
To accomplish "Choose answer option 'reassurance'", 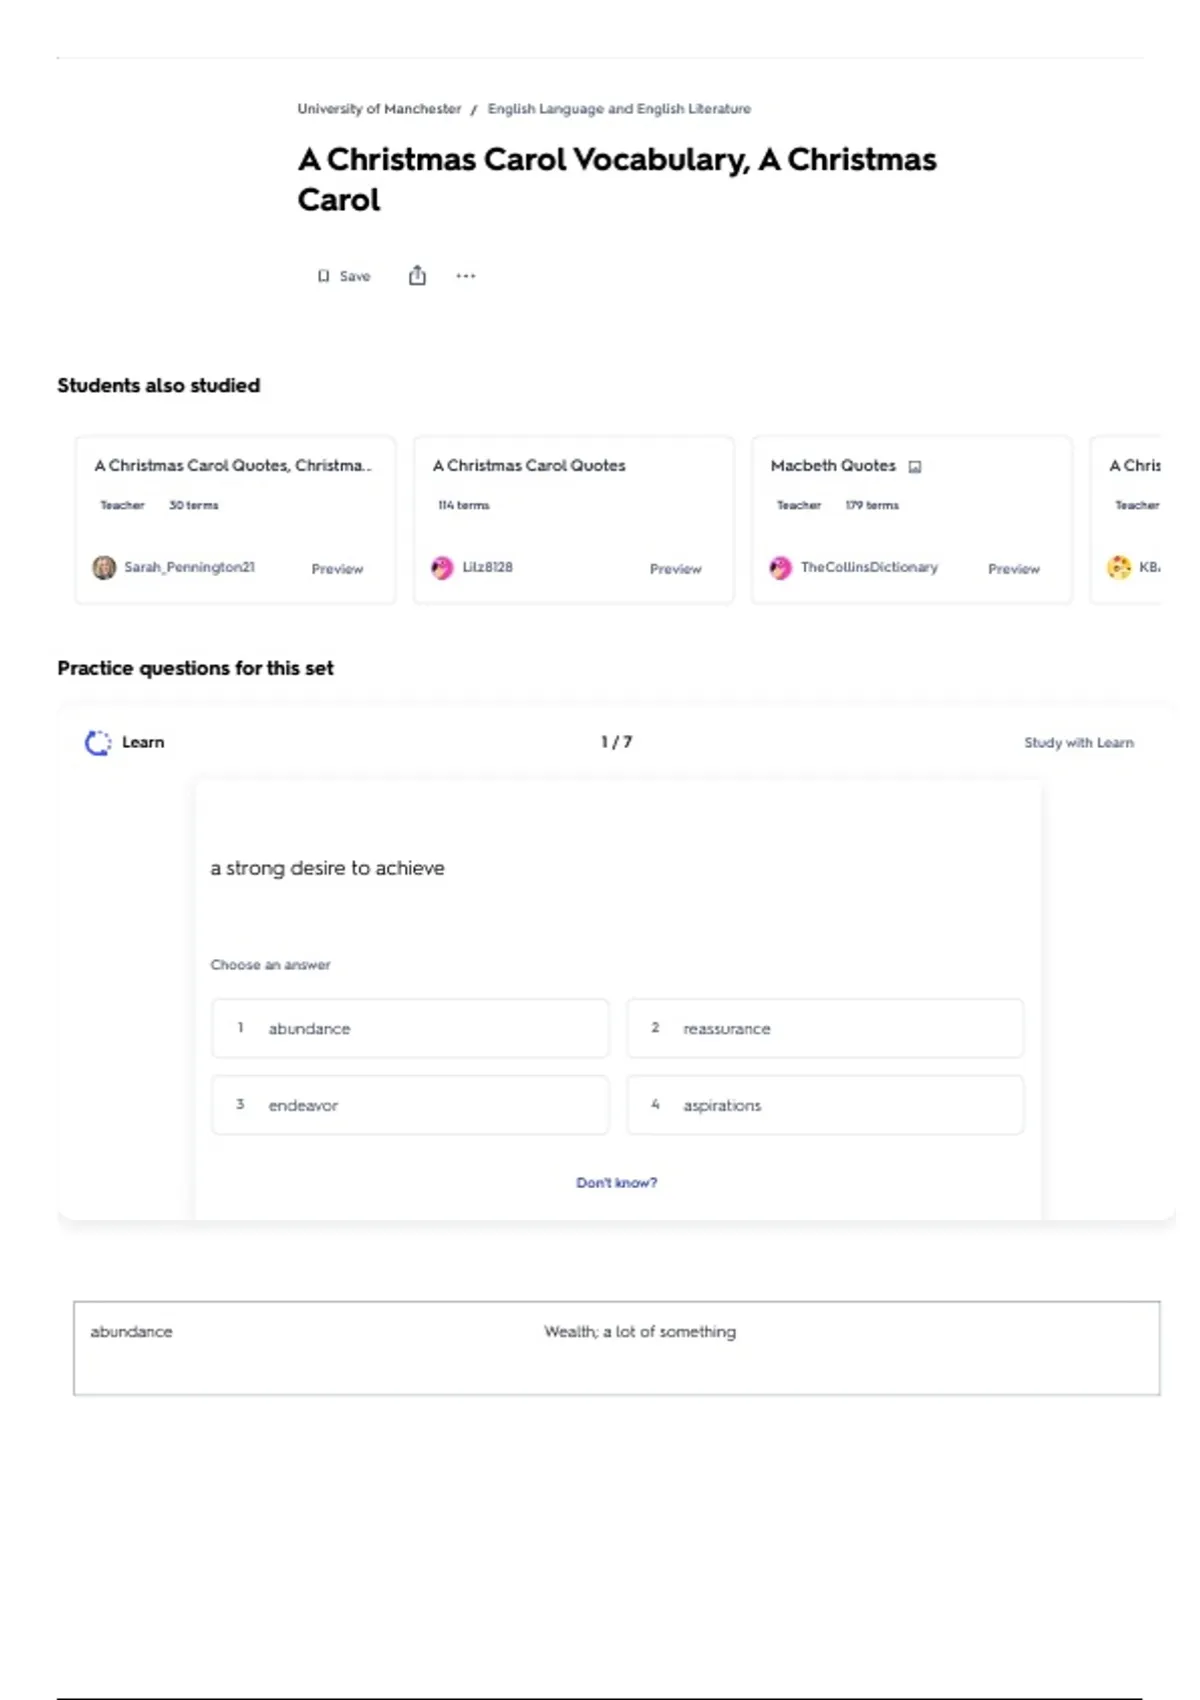I will [x=825, y=1028].
